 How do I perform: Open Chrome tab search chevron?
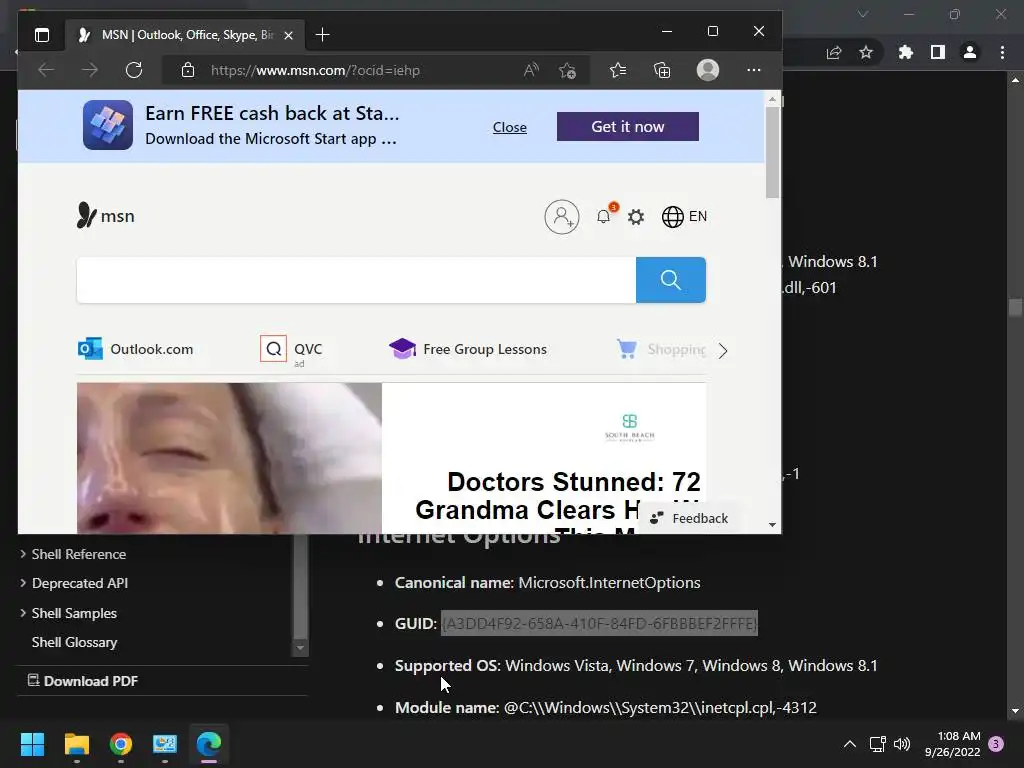tap(863, 14)
